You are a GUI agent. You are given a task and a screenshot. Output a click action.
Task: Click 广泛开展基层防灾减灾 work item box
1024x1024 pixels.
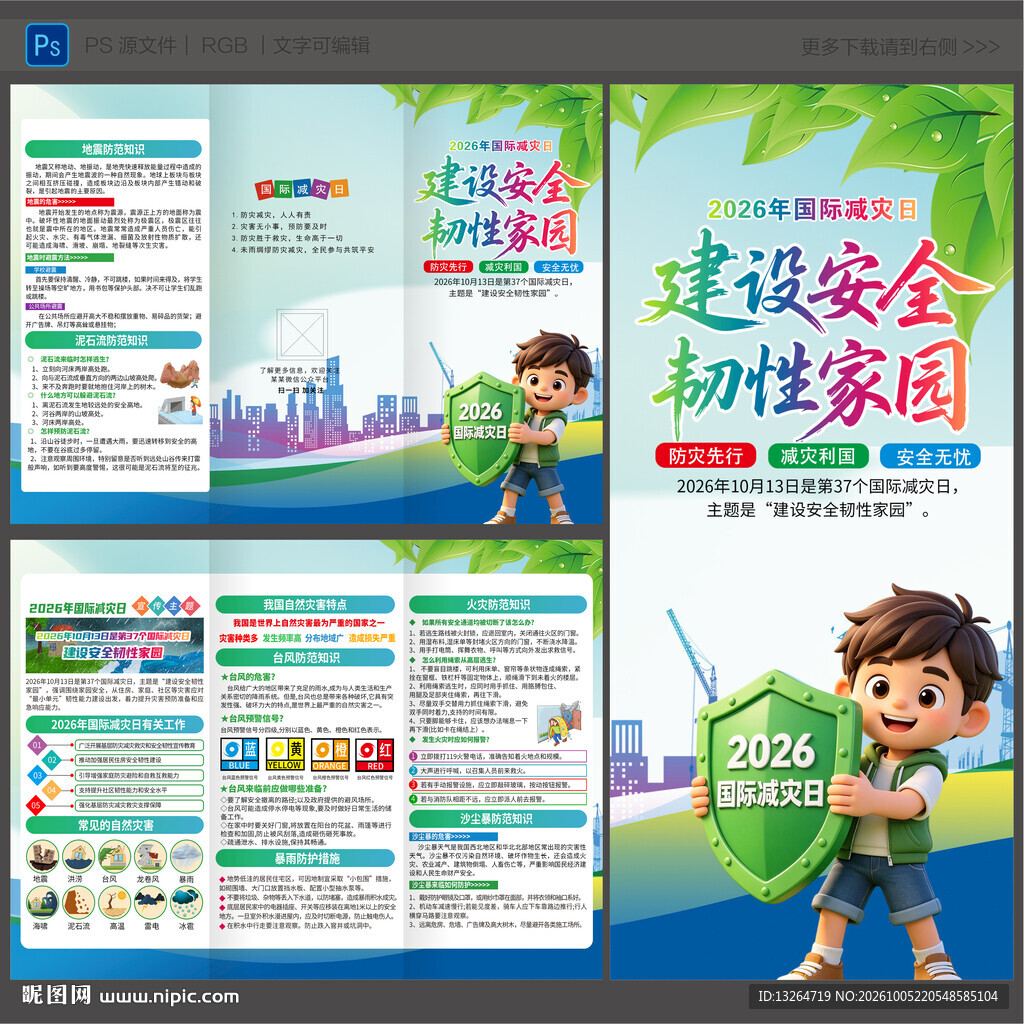(x=140, y=745)
